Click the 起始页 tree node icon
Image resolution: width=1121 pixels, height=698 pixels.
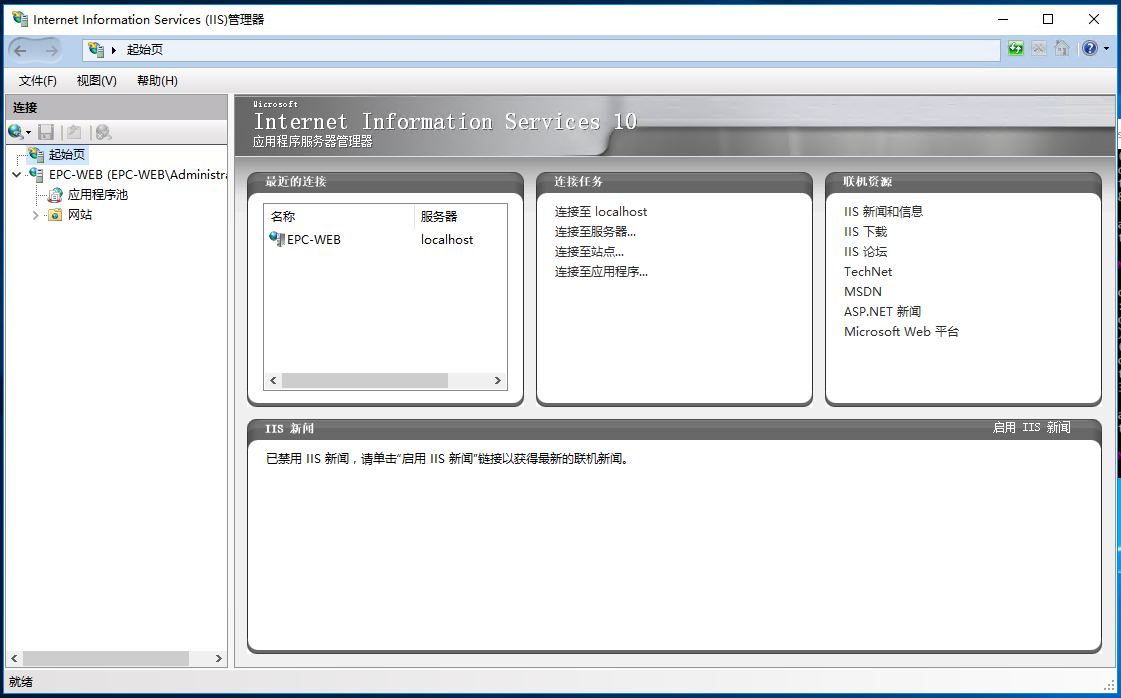coord(36,154)
